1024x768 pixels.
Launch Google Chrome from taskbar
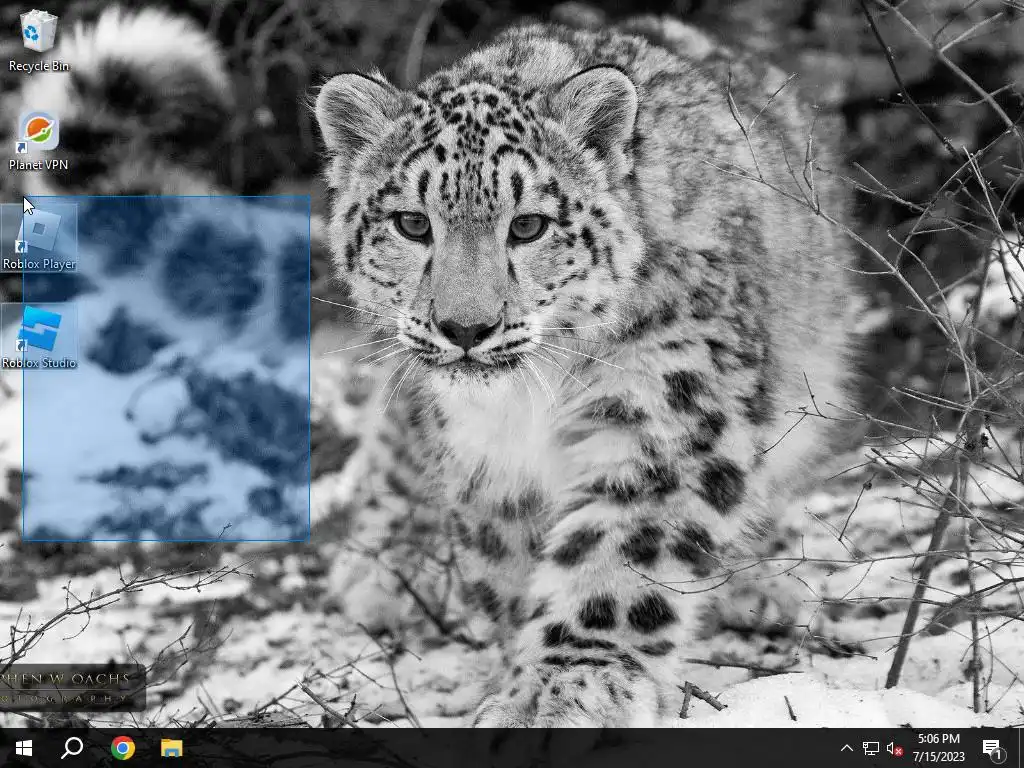(122, 748)
